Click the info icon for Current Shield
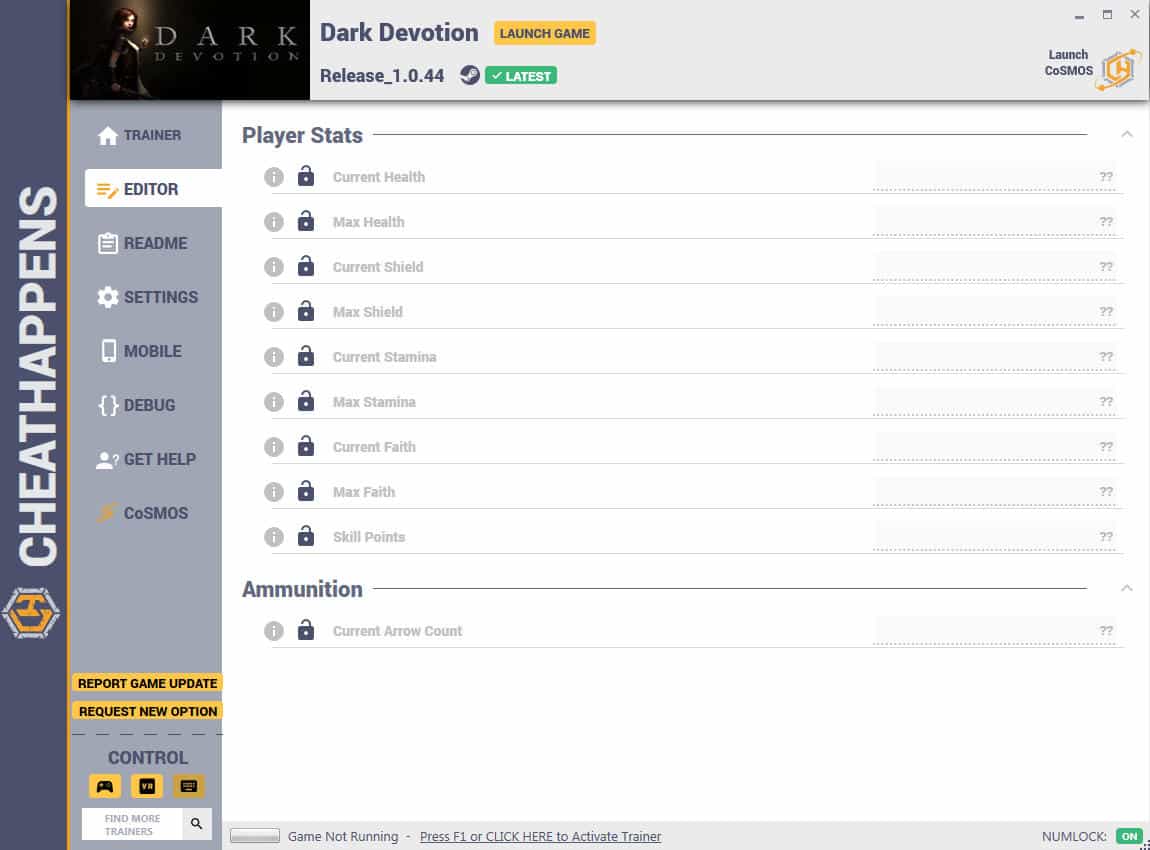This screenshot has height=850, width=1150. (x=274, y=267)
